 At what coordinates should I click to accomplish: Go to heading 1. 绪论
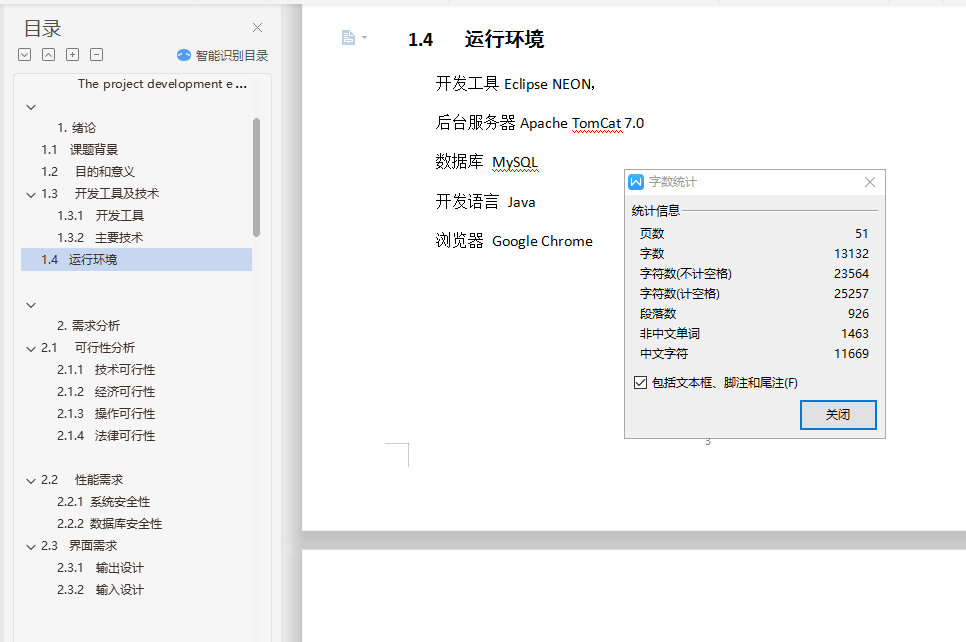click(x=76, y=128)
